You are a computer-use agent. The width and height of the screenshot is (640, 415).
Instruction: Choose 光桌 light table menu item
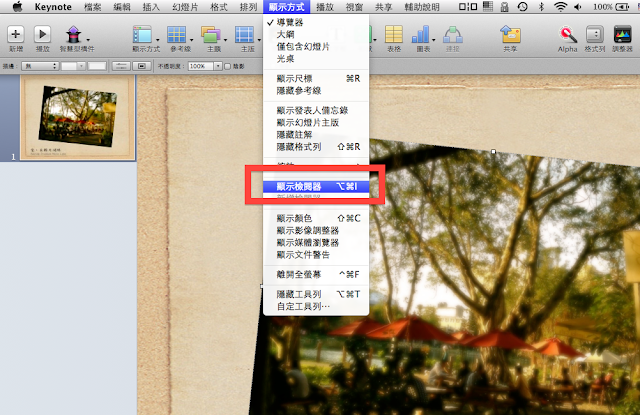click(x=316, y=59)
